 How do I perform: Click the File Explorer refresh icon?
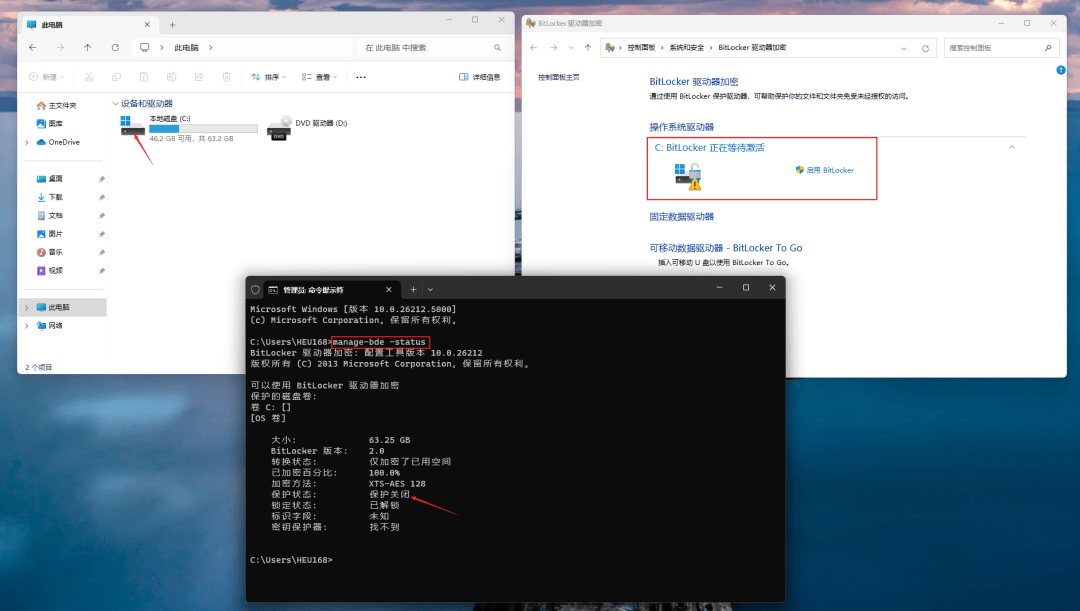coord(115,47)
